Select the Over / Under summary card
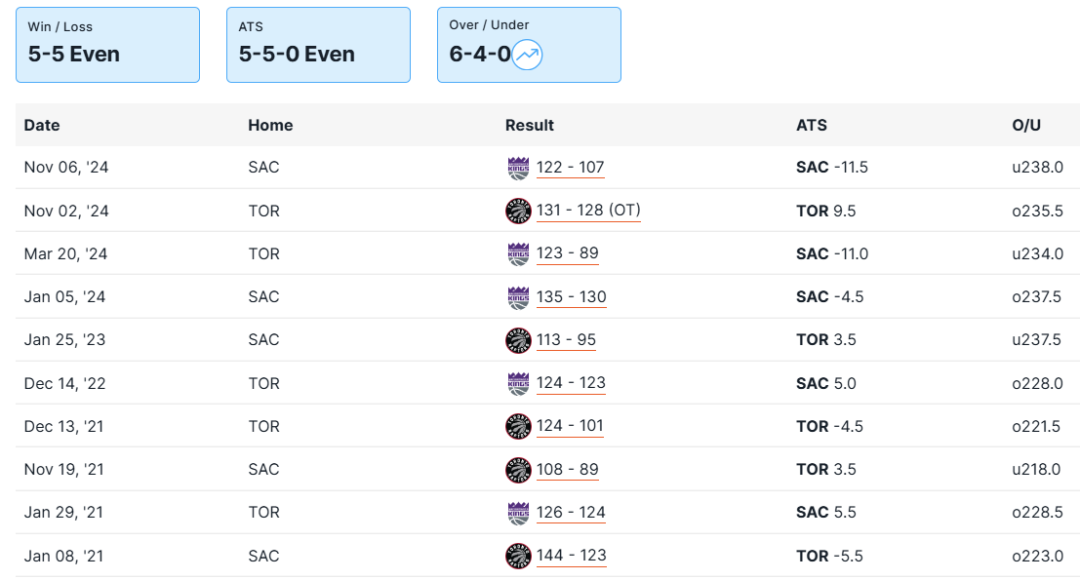Image resolution: width=1080 pixels, height=580 pixels. click(528, 45)
